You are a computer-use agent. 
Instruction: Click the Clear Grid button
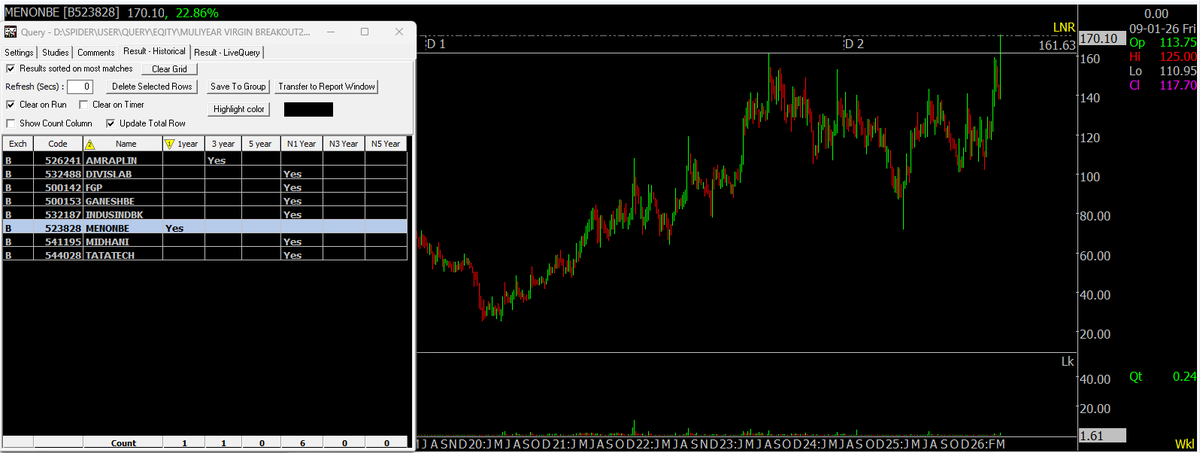[170, 69]
